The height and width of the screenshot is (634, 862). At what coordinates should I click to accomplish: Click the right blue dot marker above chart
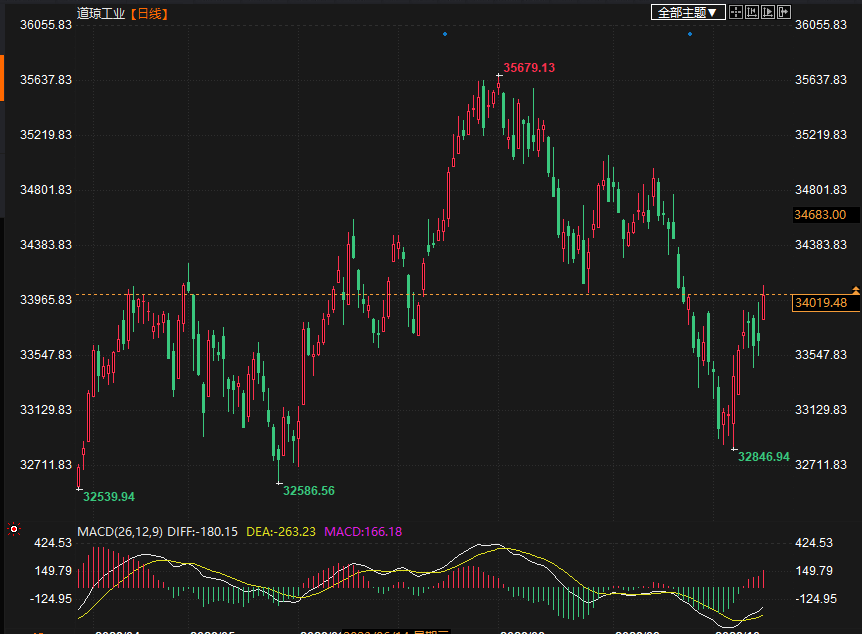[x=689, y=34]
